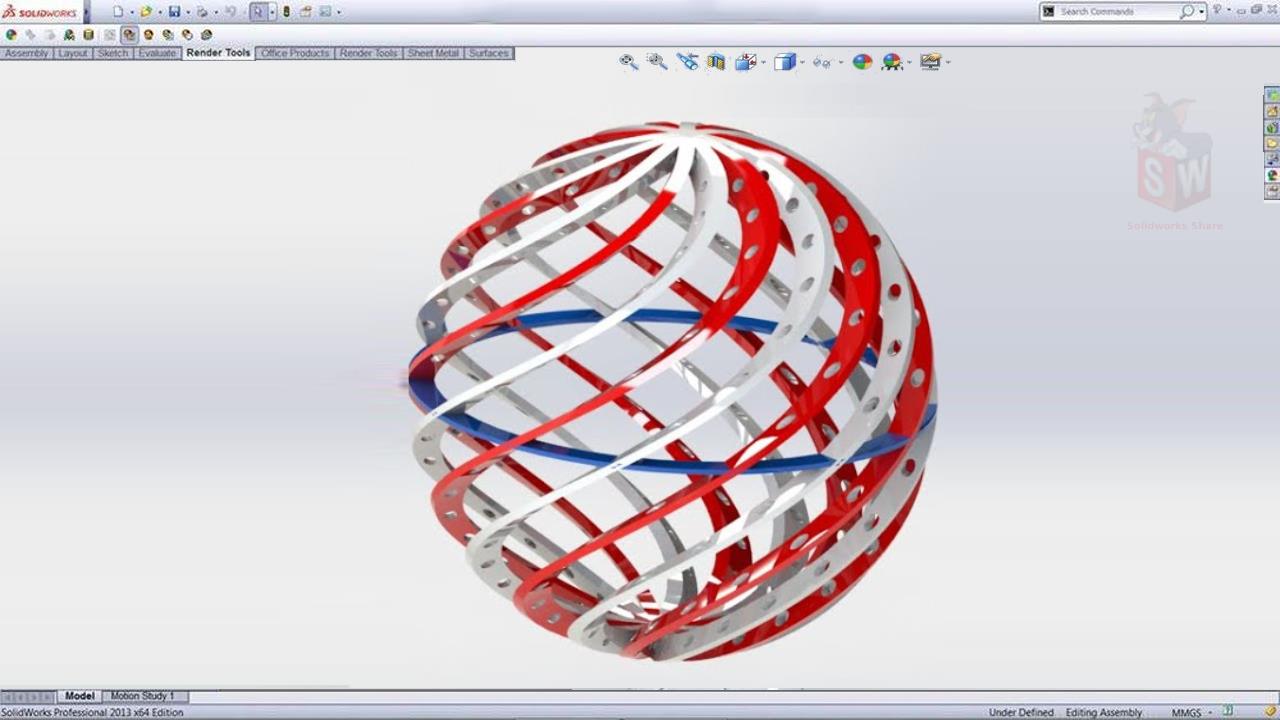Click the Edit Appearance ball in Render Tools
1280x720 pixels.
(11, 34)
